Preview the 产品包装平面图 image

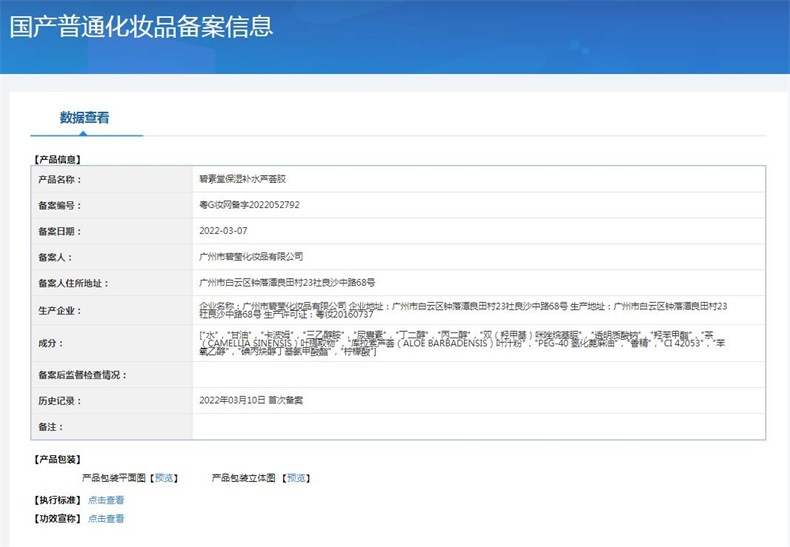[x=164, y=478]
